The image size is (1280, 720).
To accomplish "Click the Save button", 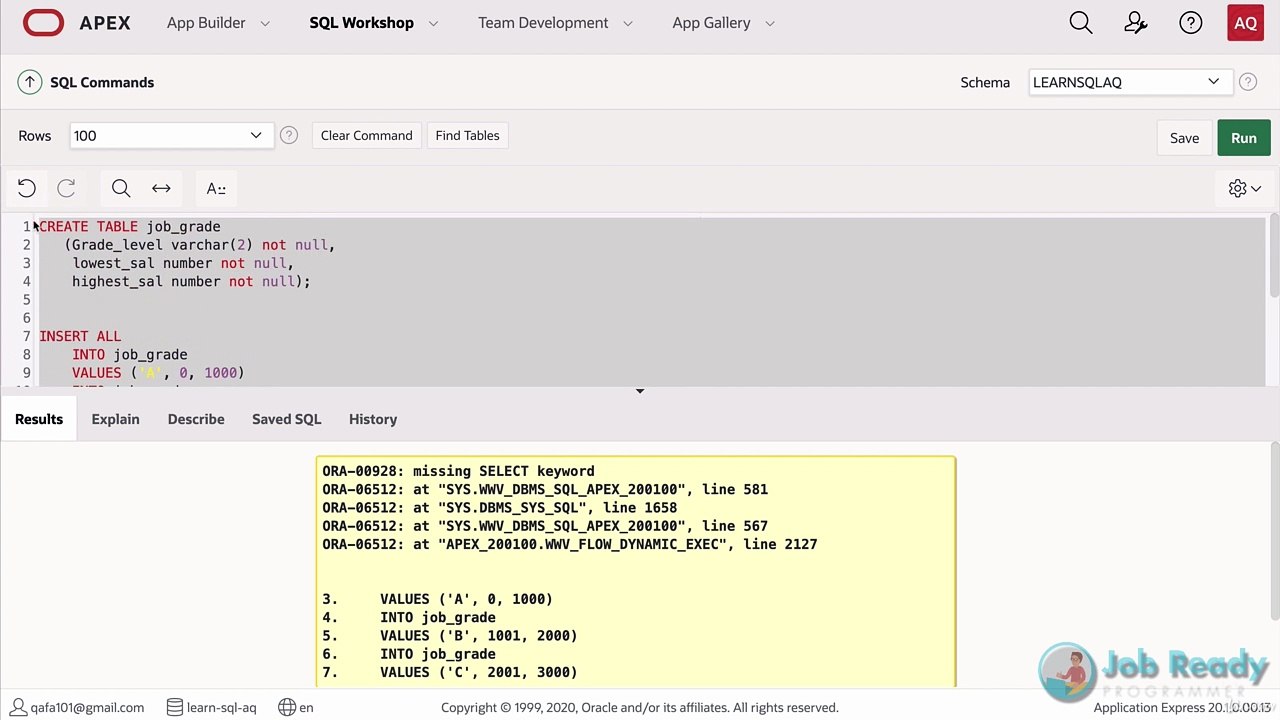I will click(x=1184, y=138).
